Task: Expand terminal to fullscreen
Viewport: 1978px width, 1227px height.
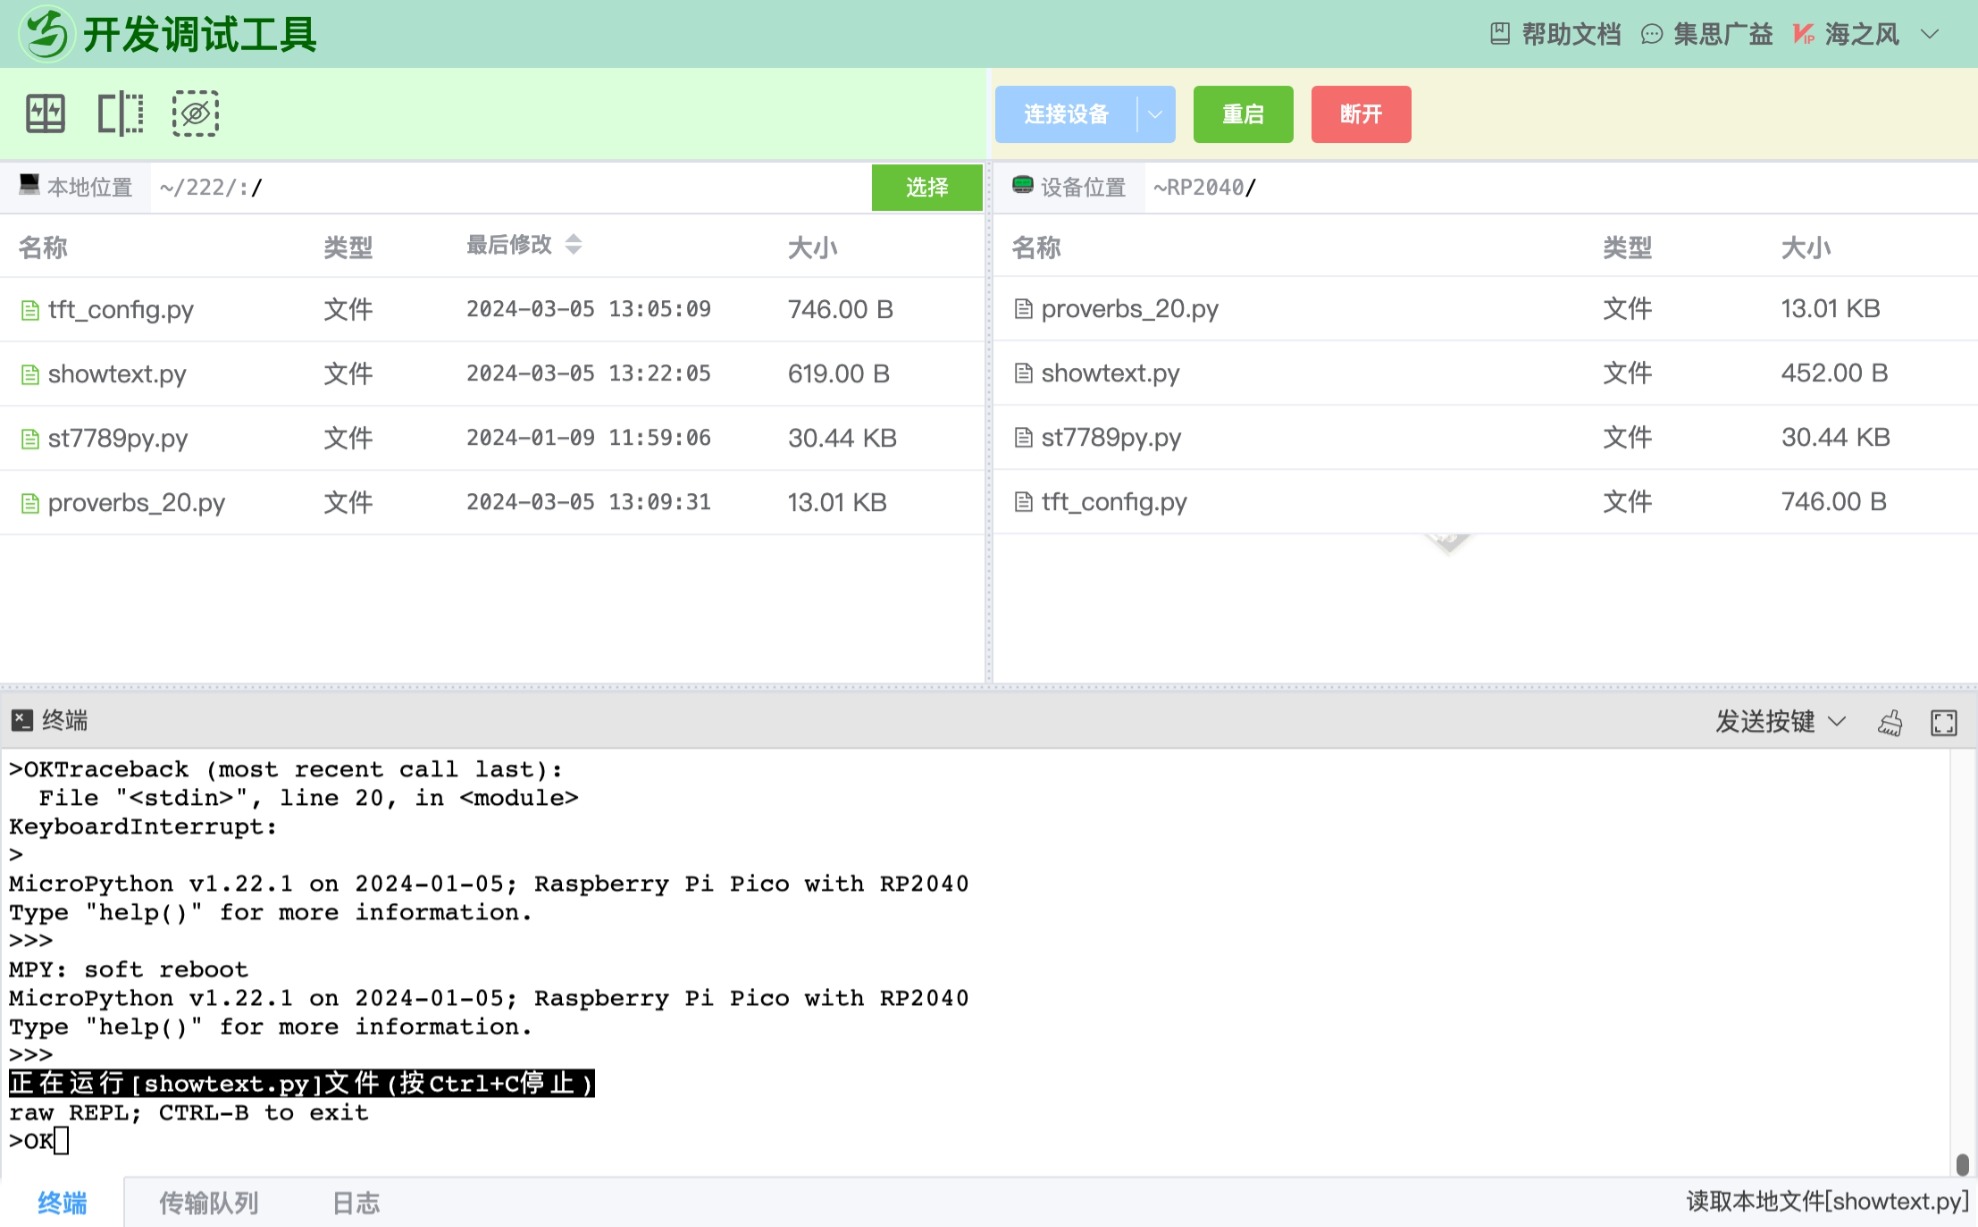Action: pos(1943,722)
